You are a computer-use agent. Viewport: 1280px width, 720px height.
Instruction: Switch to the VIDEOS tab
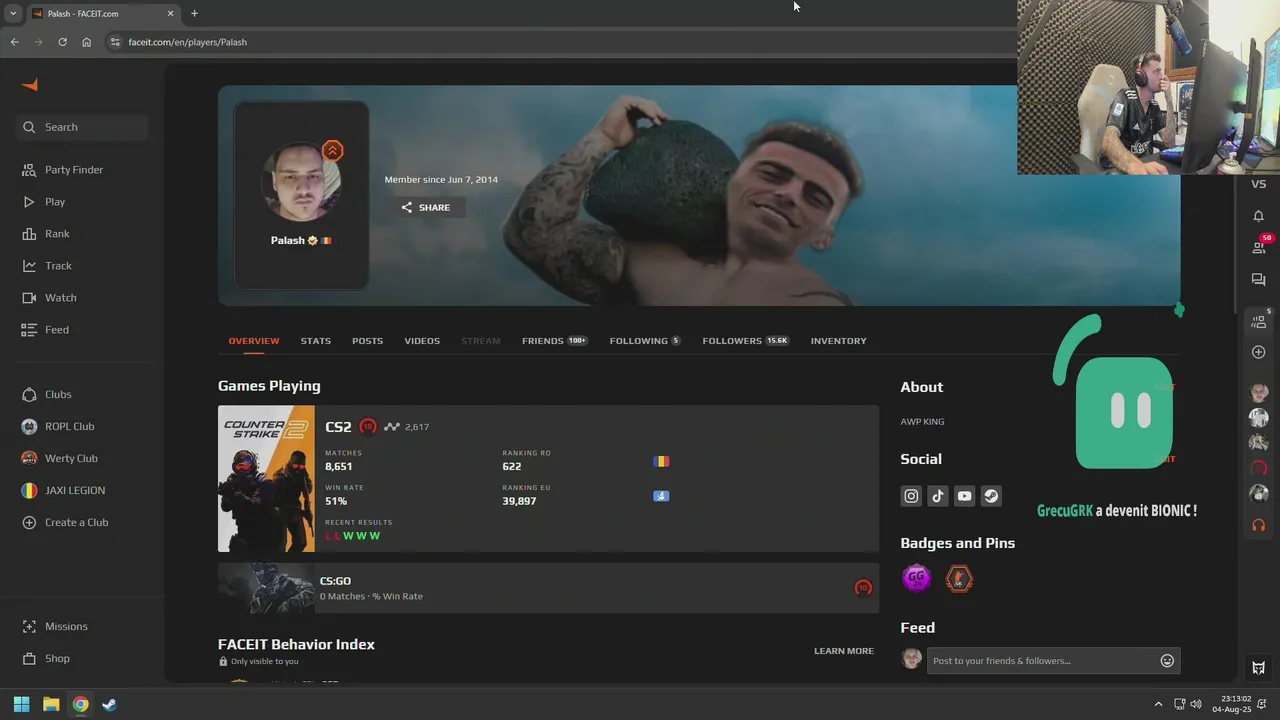pos(422,341)
